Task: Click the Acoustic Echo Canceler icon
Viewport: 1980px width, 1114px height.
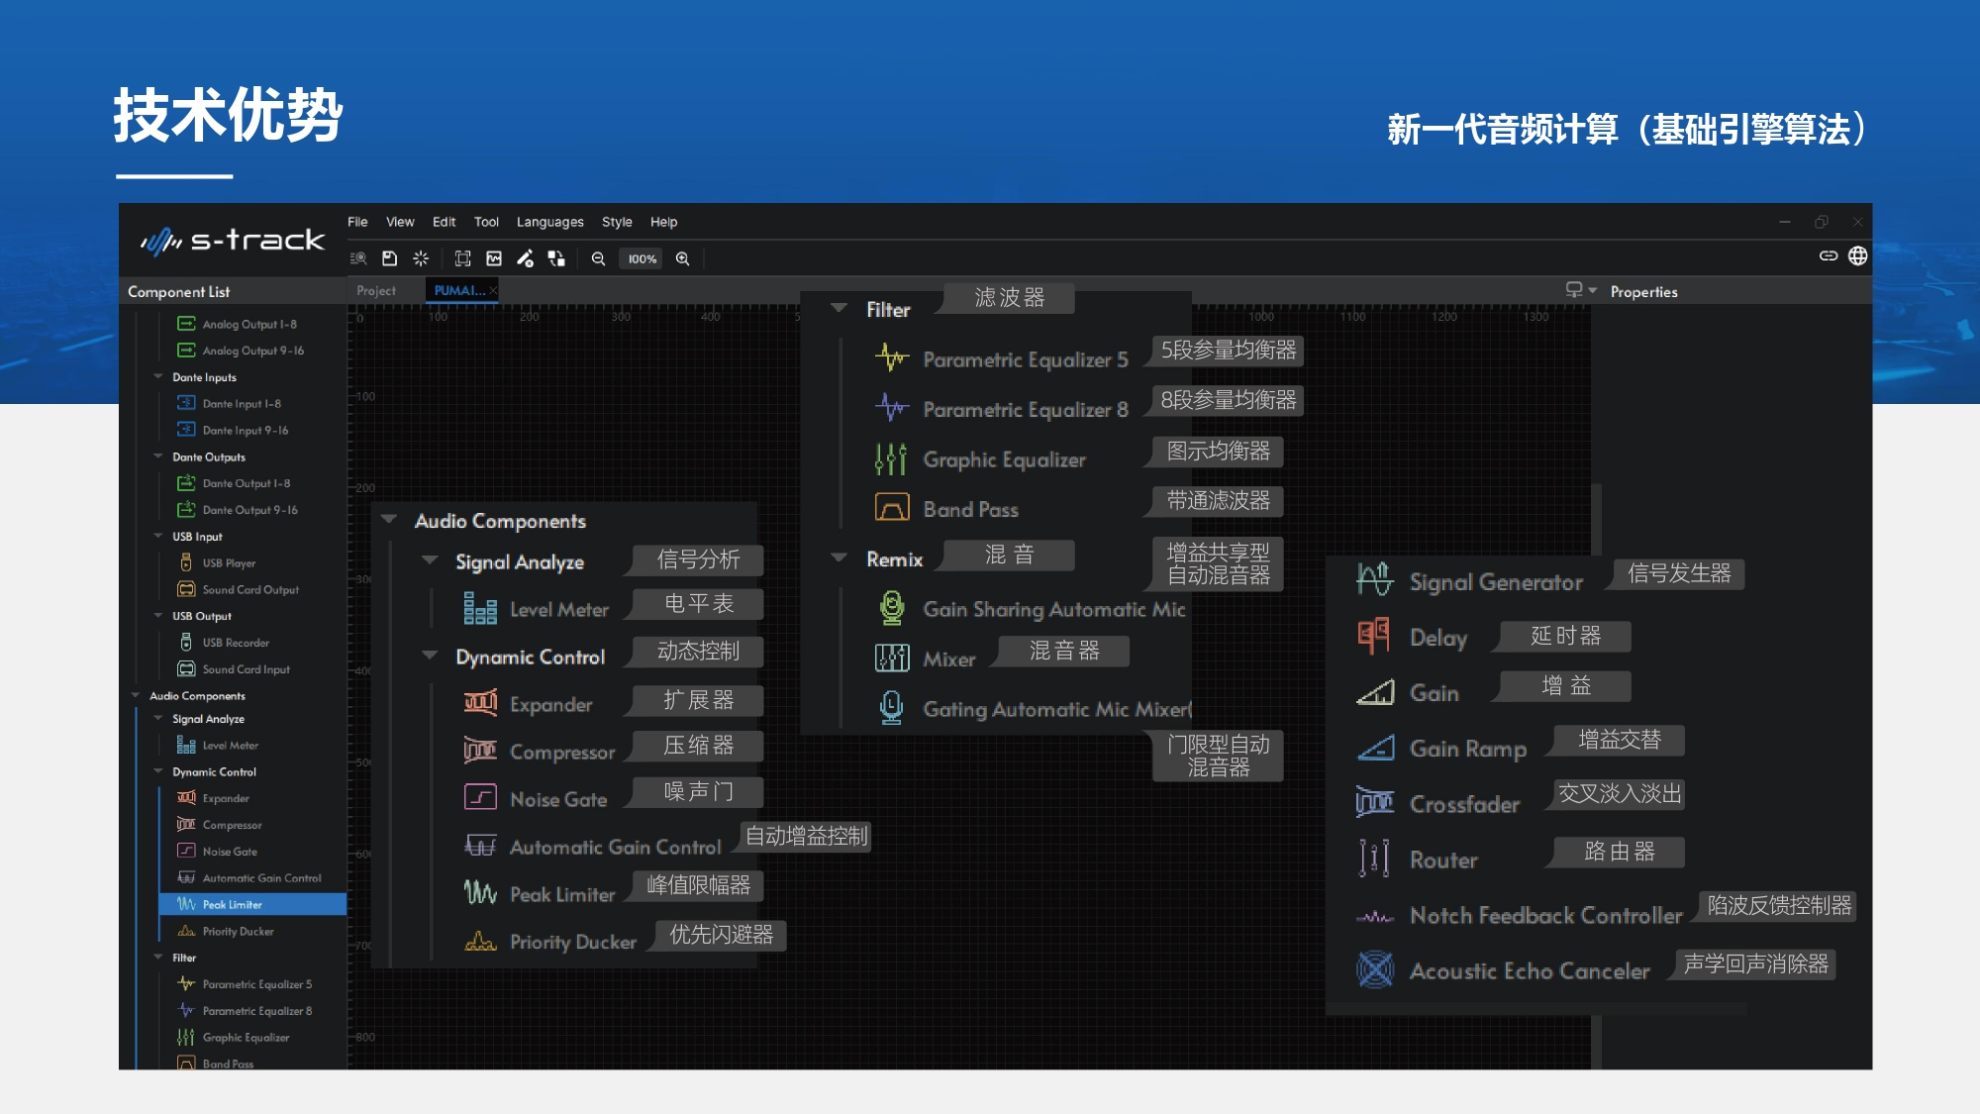Action: pos(1374,969)
